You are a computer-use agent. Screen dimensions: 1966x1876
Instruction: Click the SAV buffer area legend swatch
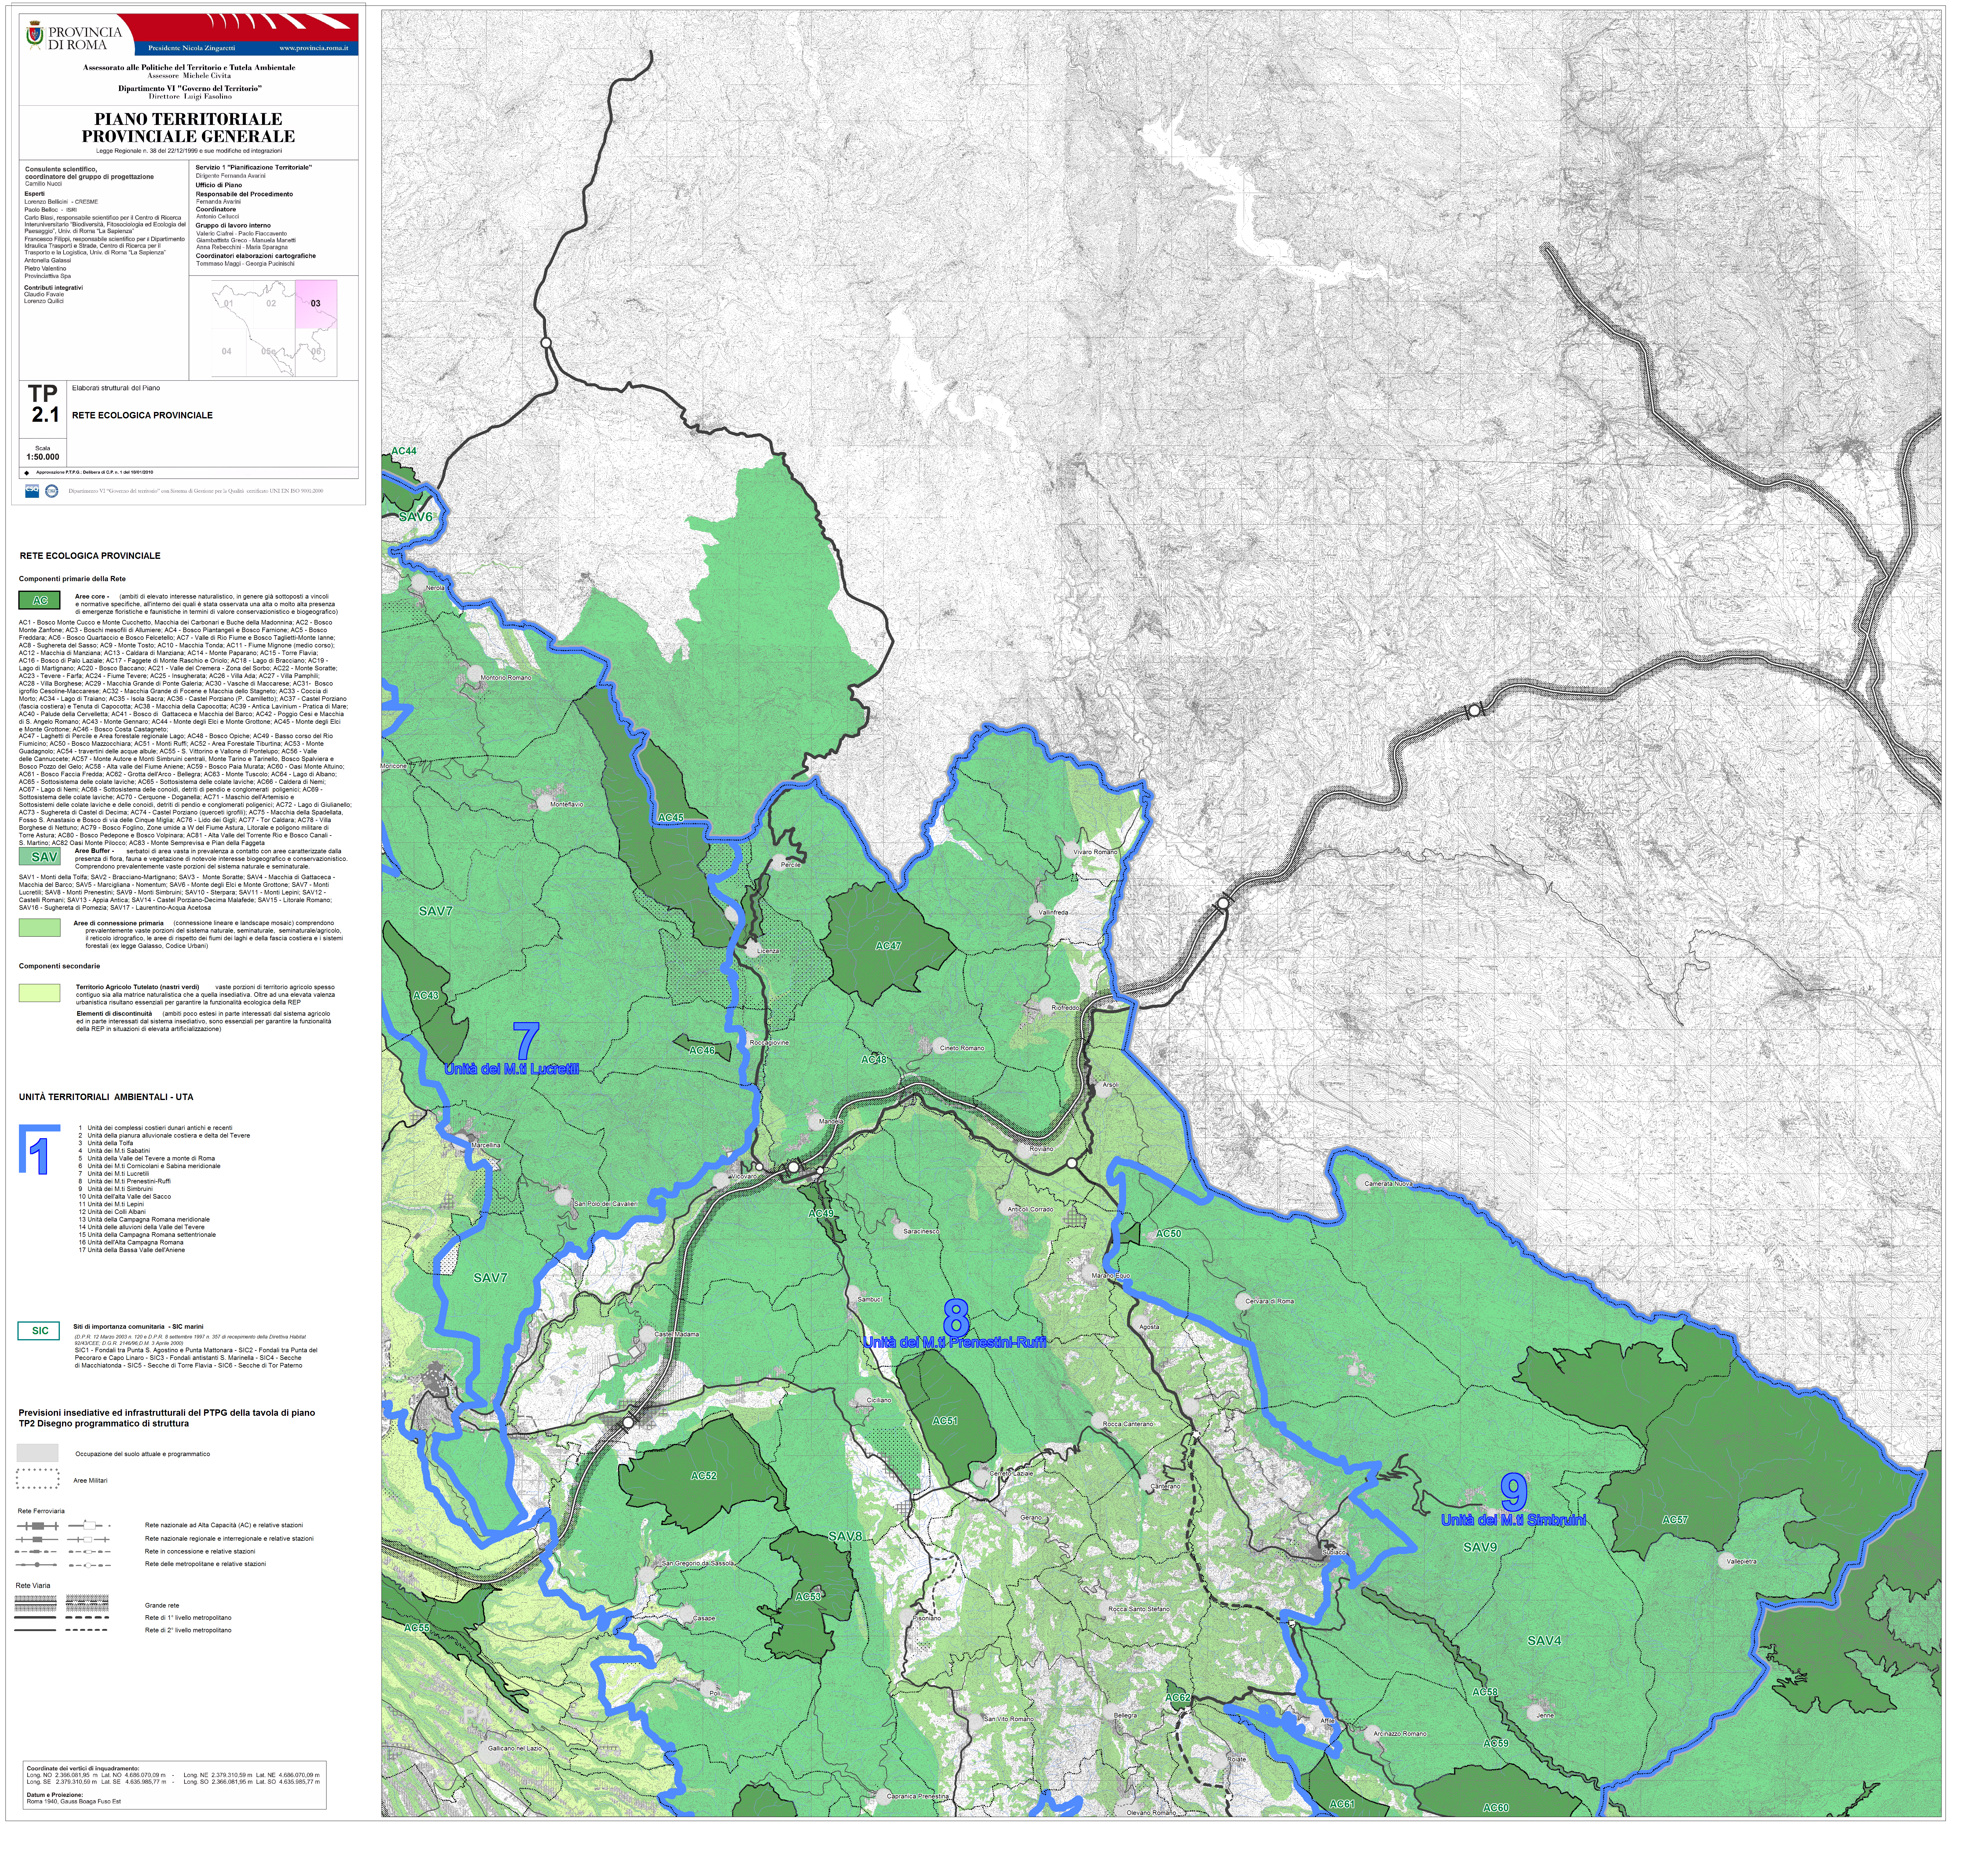tap(40, 856)
